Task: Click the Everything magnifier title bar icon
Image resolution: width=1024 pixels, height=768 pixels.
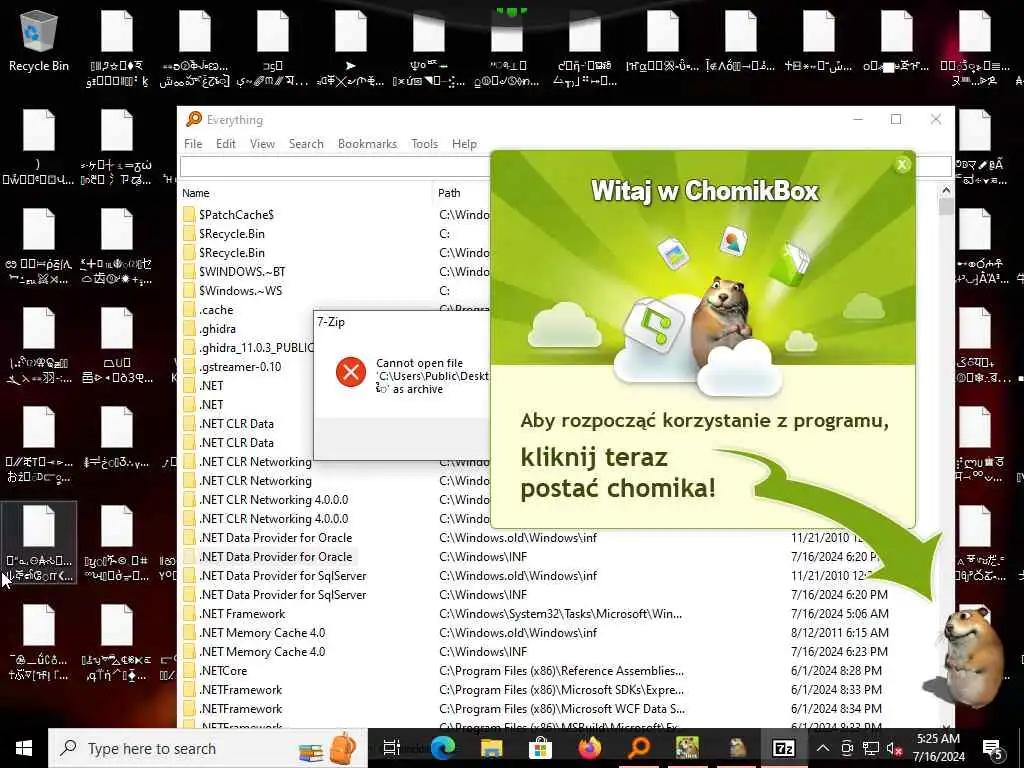Action: pyautogui.click(x=194, y=119)
